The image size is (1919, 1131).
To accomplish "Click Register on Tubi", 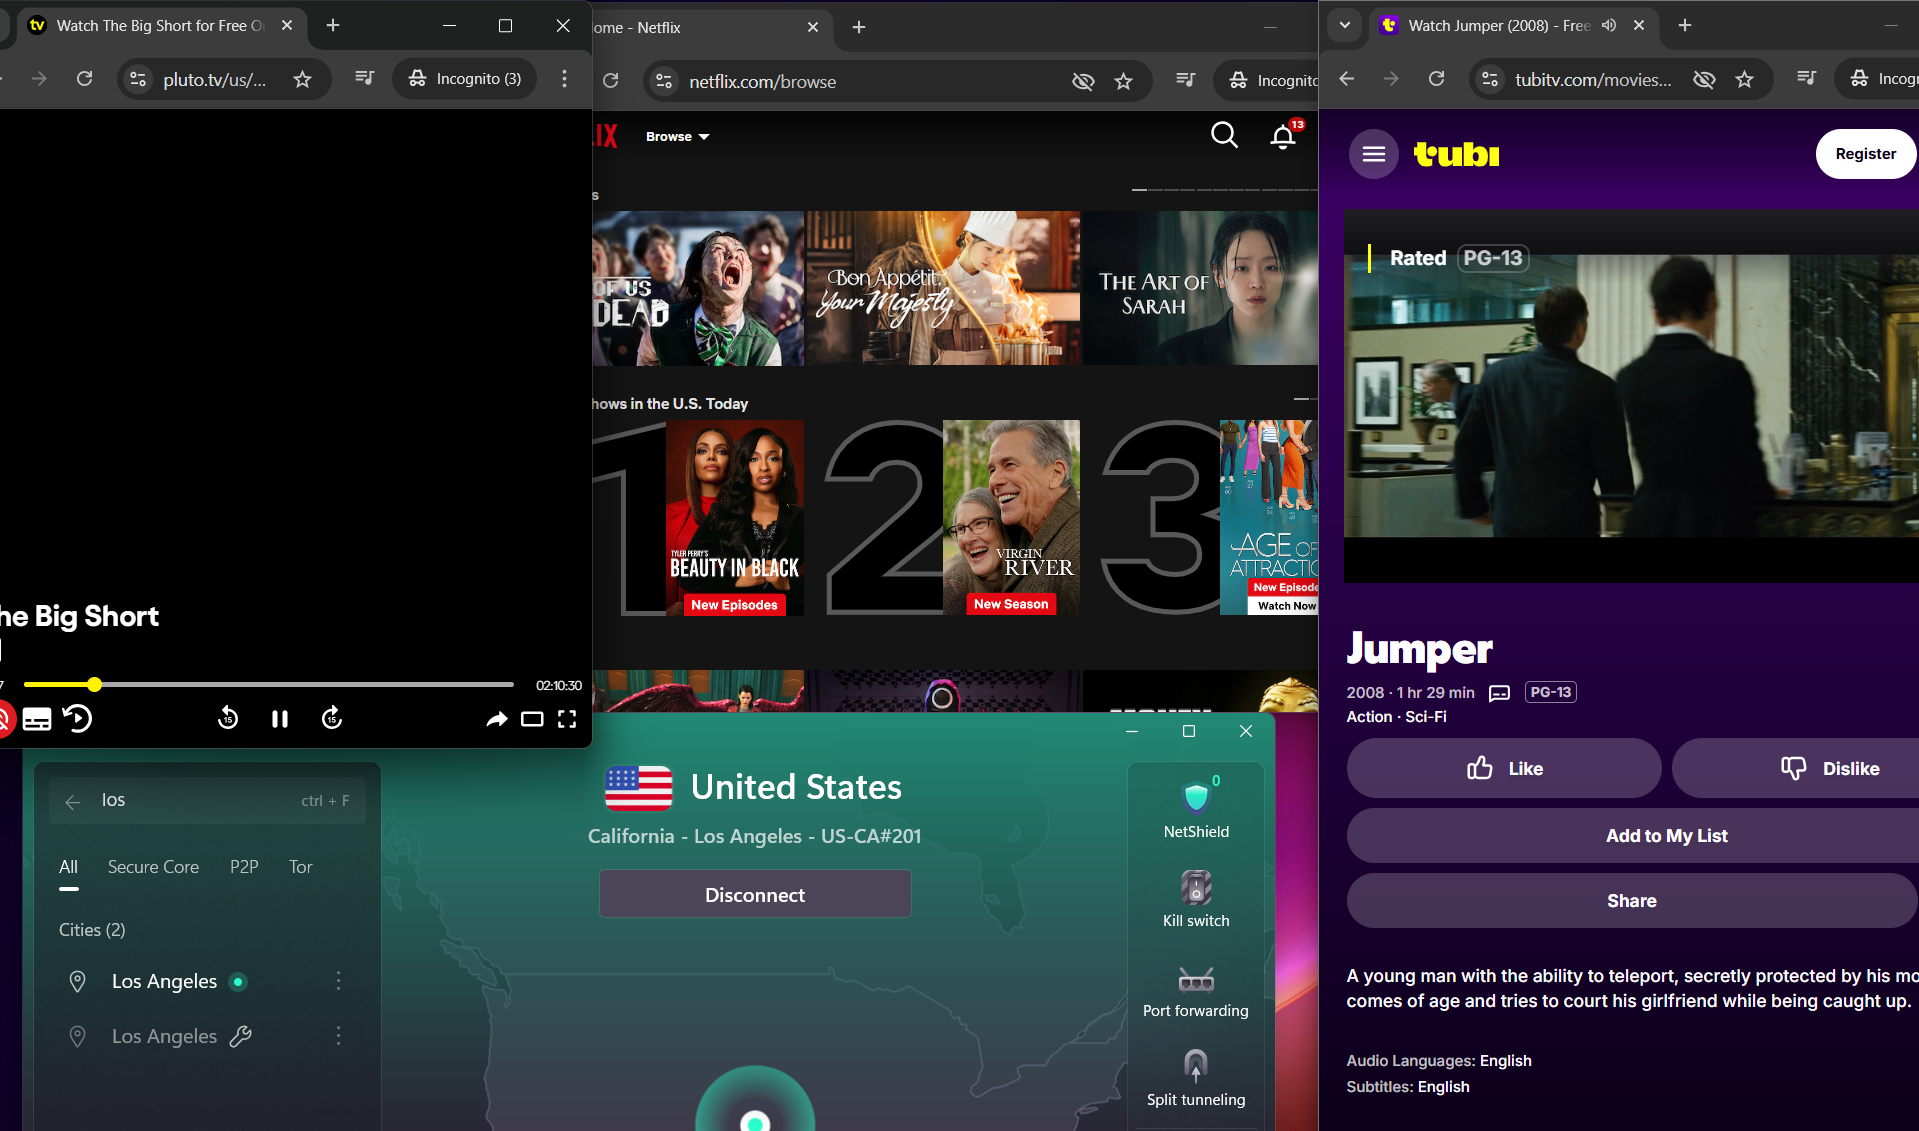I will coord(1865,154).
